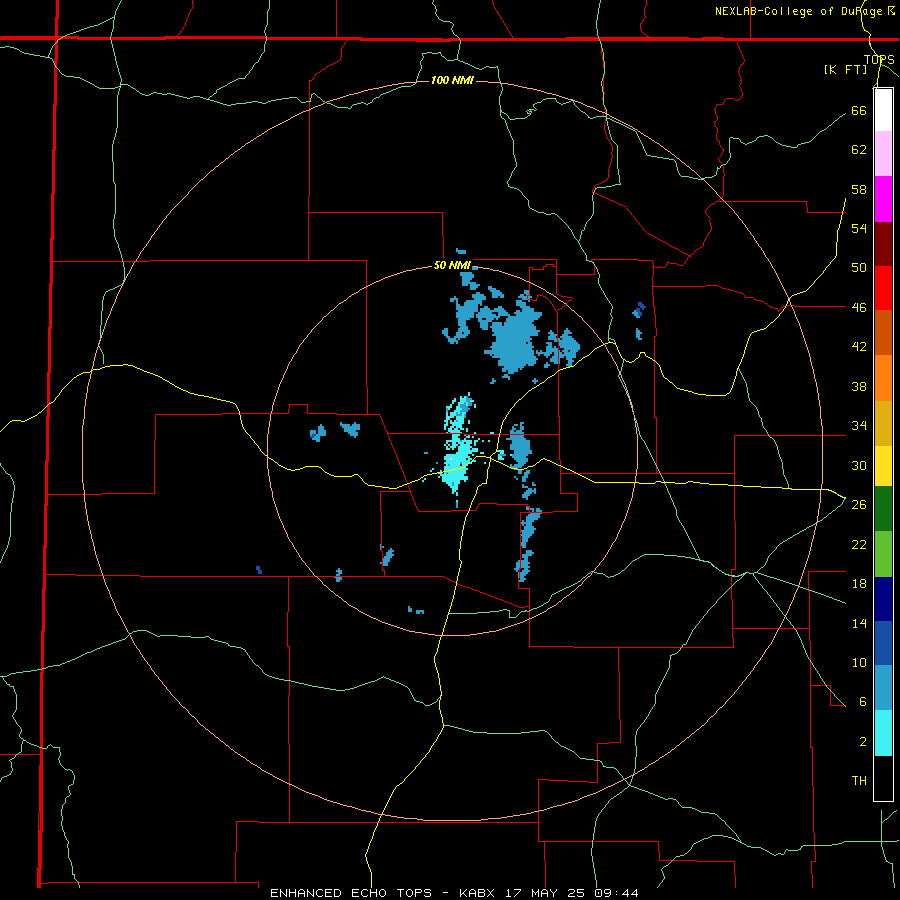This screenshot has height=900, width=900.
Task: Click the '[K FT]' units label
Action: pos(845,69)
